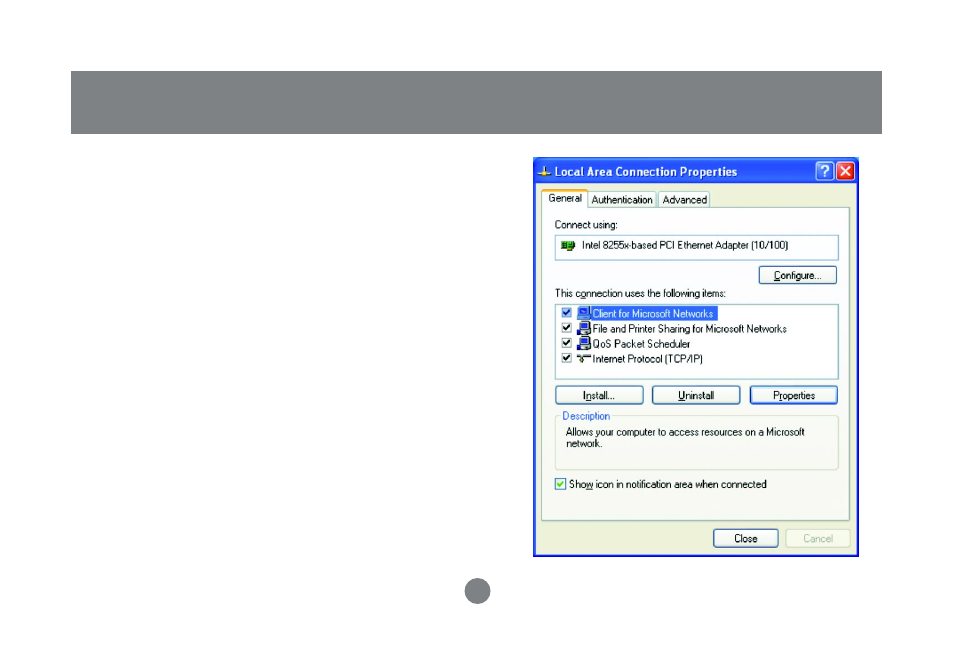This screenshot has width=954, height=663.
Task: Select the Internet Protocol (TCP/IP) entry
Action: [x=647, y=359]
